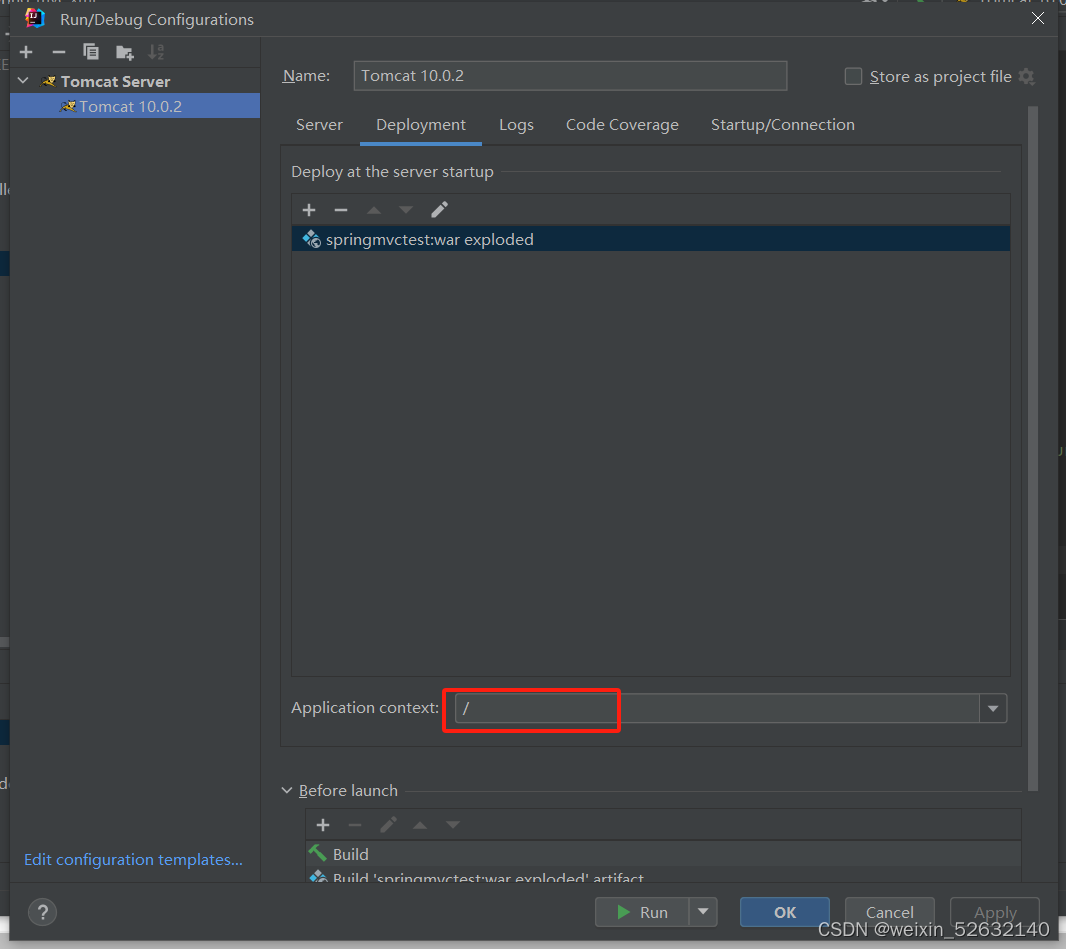The image size is (1066, 949).
Task: Click the Apply button
Action: [995, 912]
